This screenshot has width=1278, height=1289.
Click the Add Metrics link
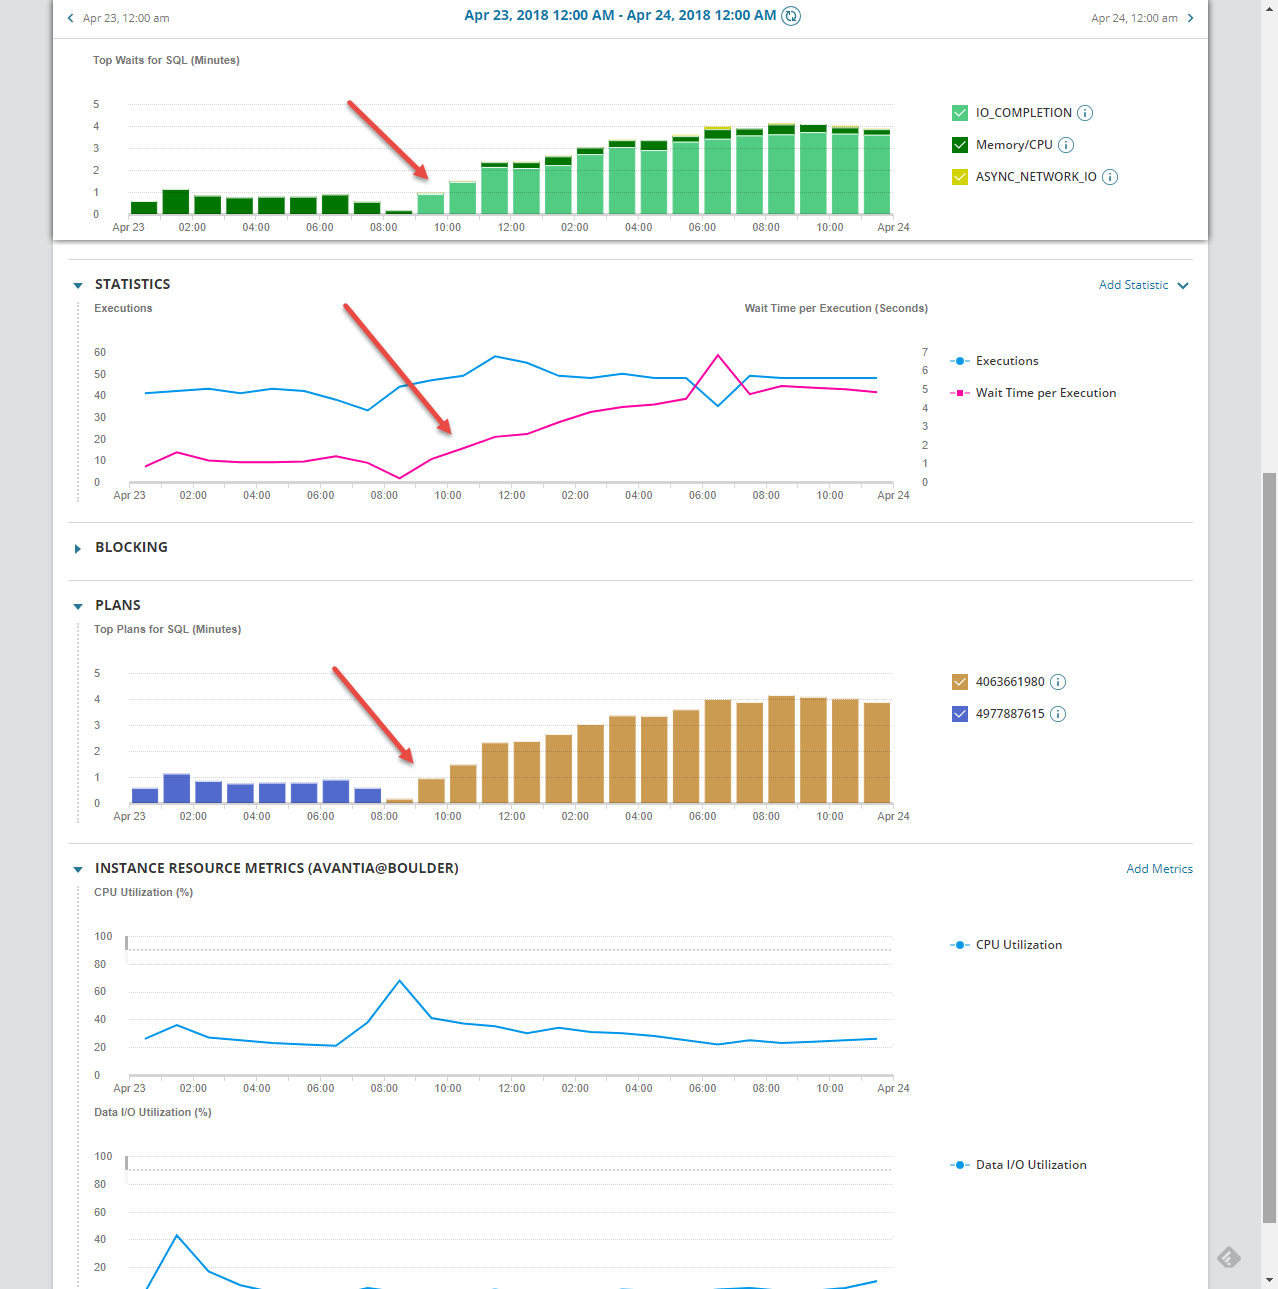[1159, 869]
